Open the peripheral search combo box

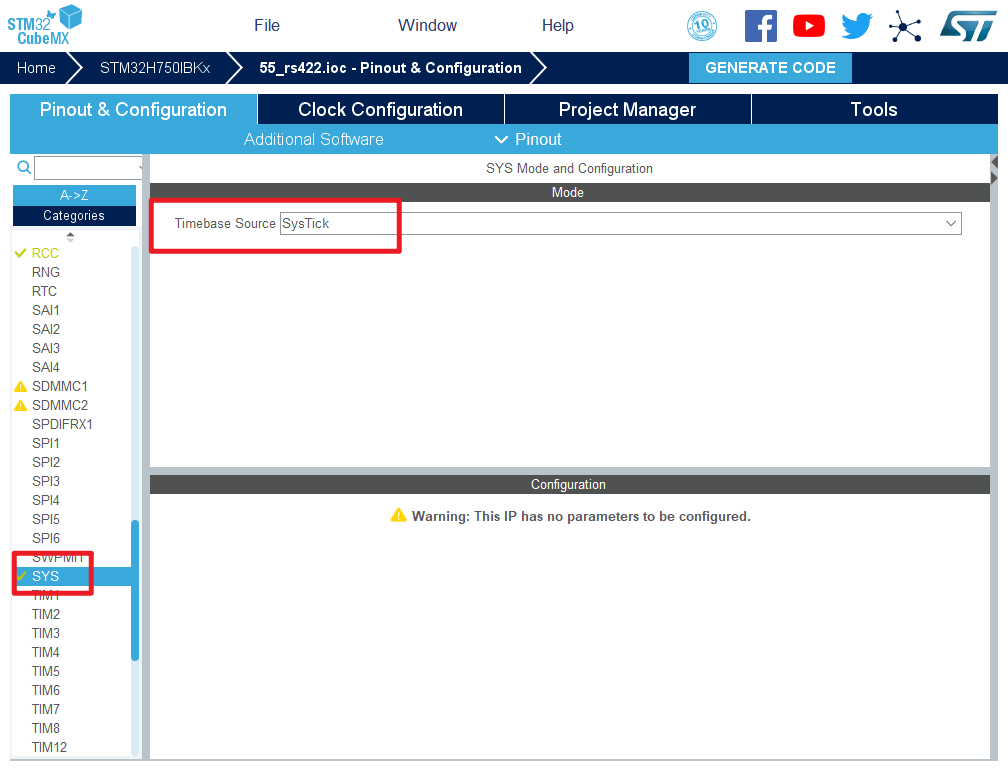[88, 168]
